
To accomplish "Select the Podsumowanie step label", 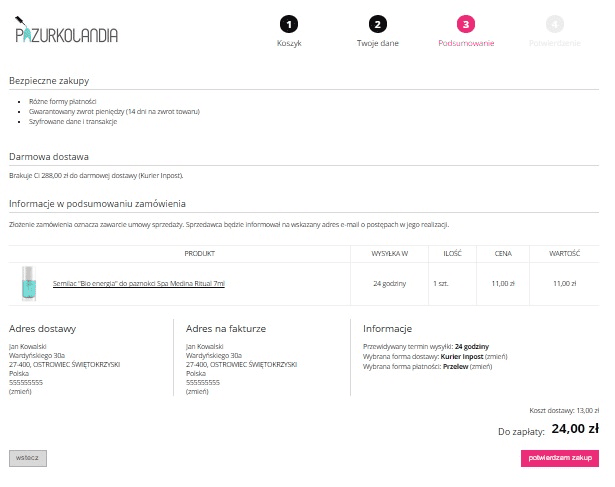I will 466,43.
